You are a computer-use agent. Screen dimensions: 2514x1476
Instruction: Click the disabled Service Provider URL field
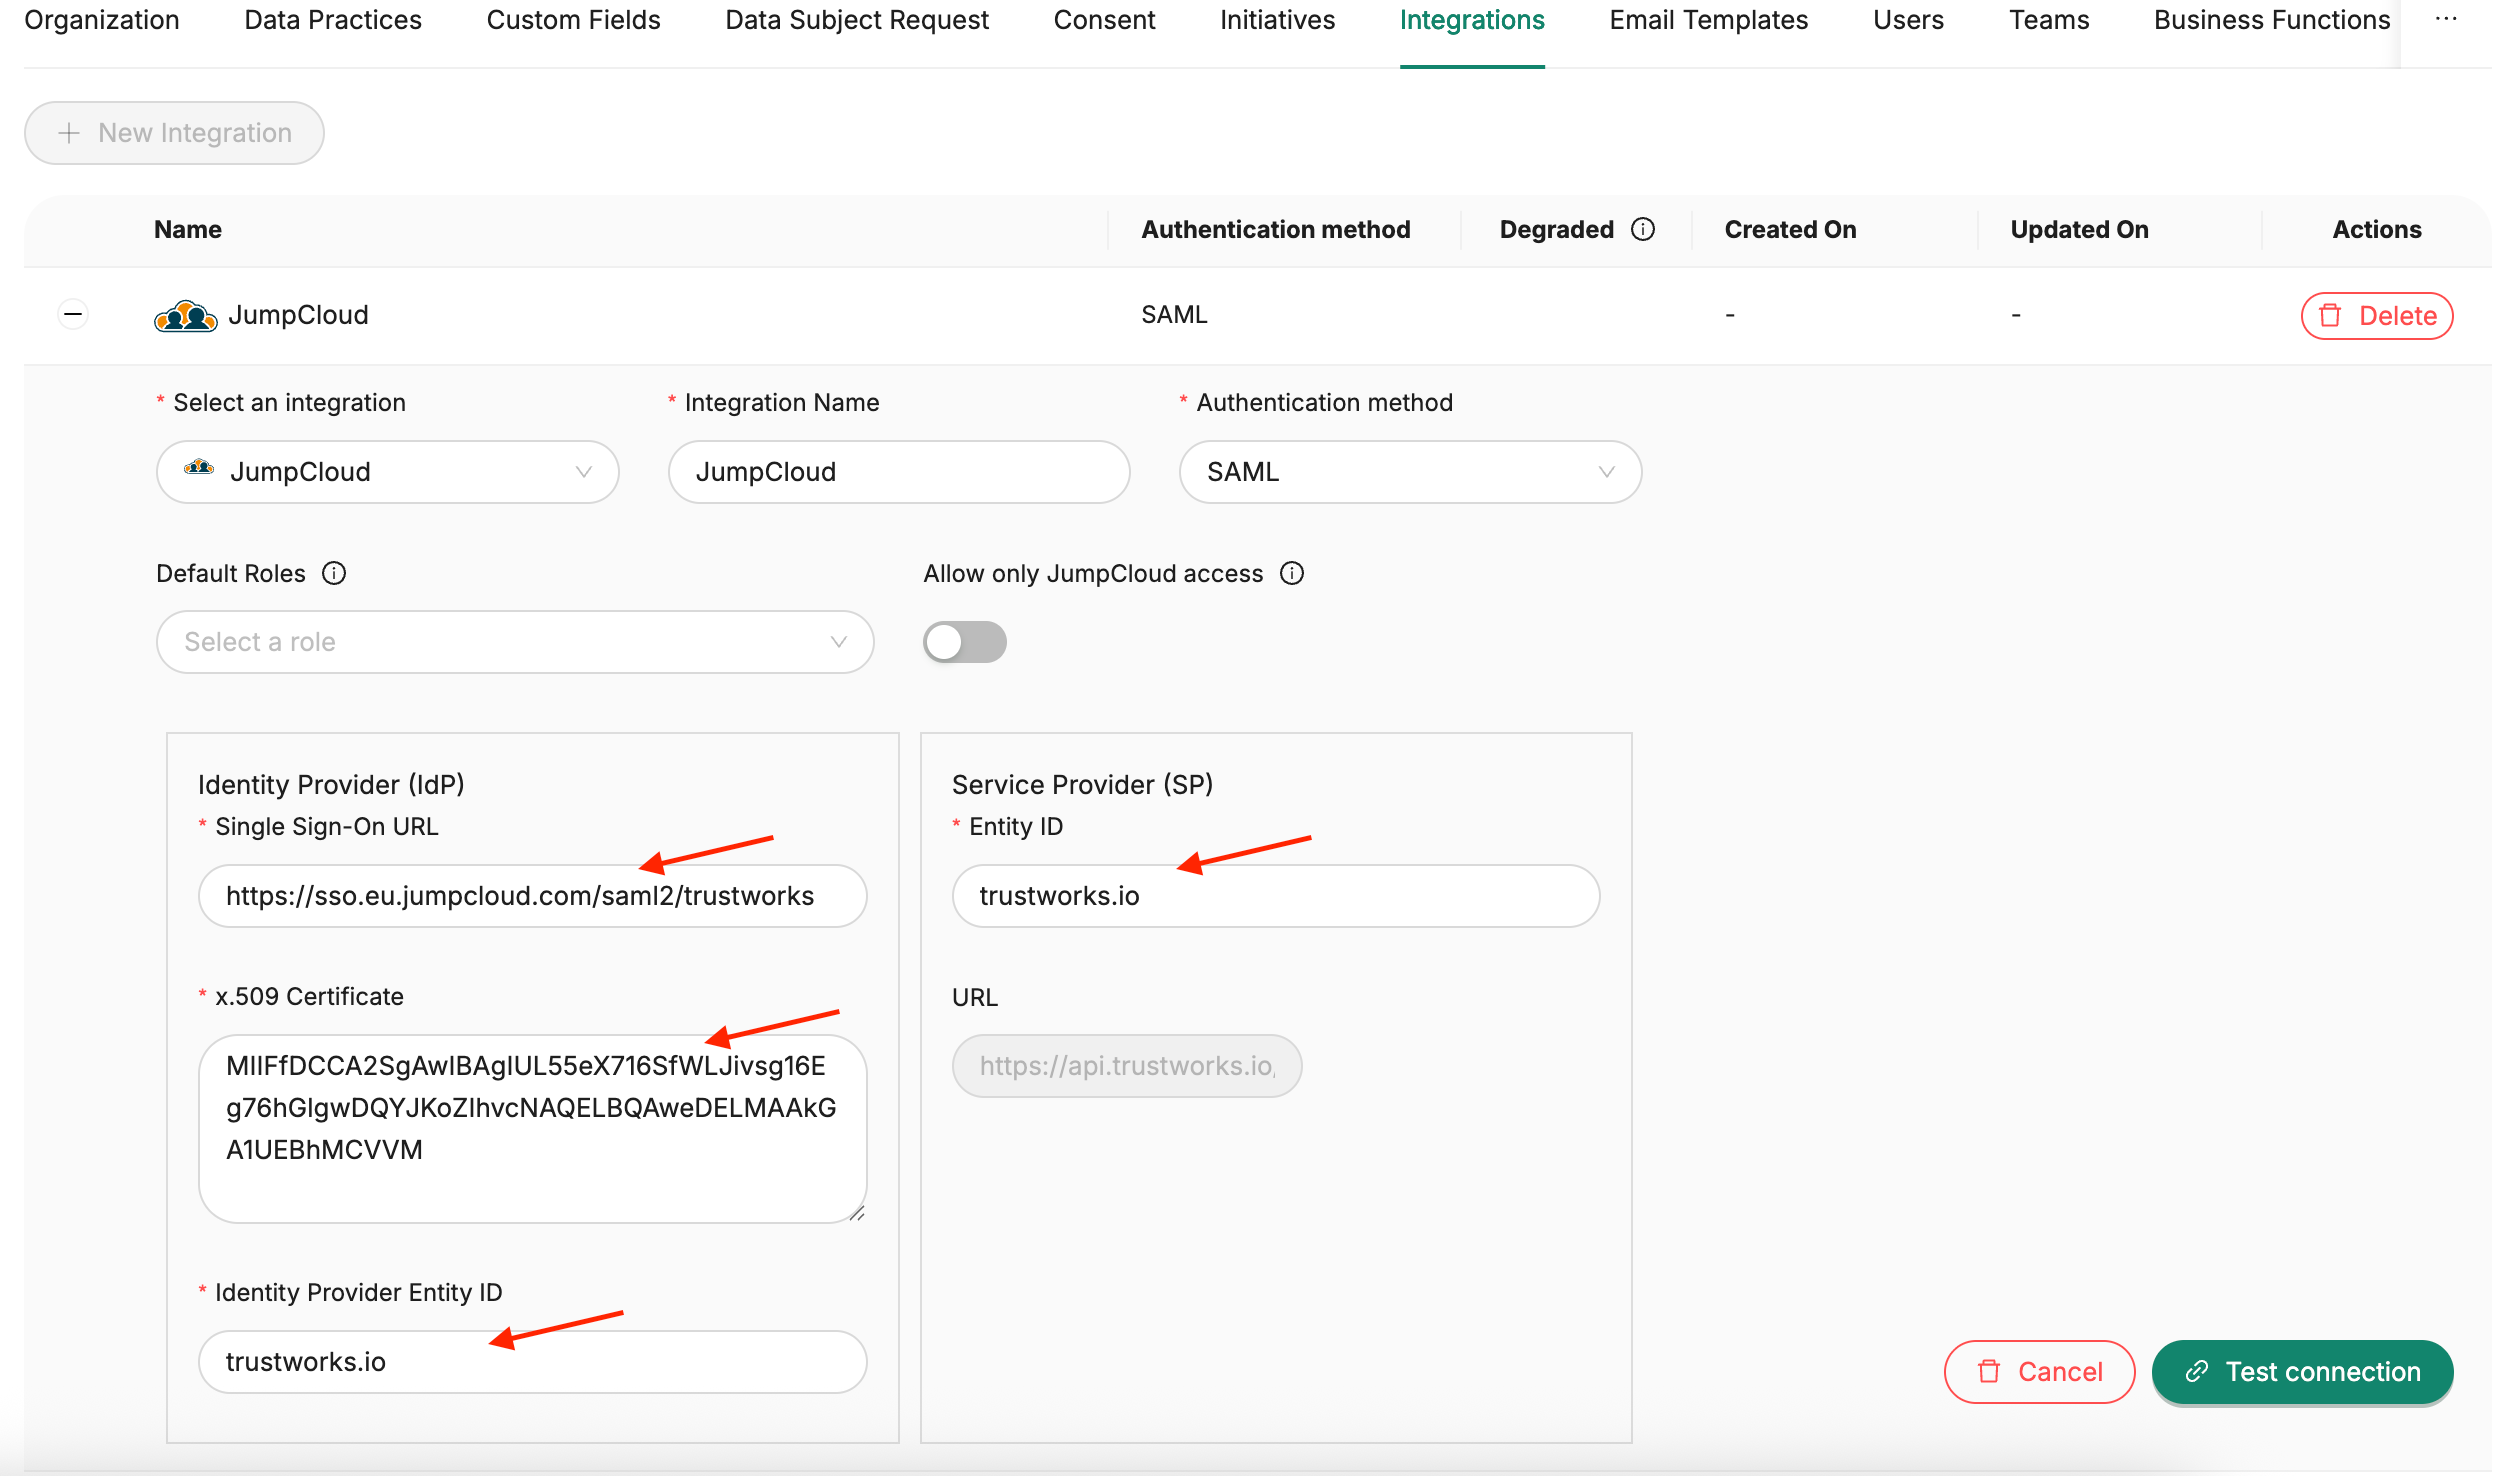pyautogui.click(x=1127, y=1066)
